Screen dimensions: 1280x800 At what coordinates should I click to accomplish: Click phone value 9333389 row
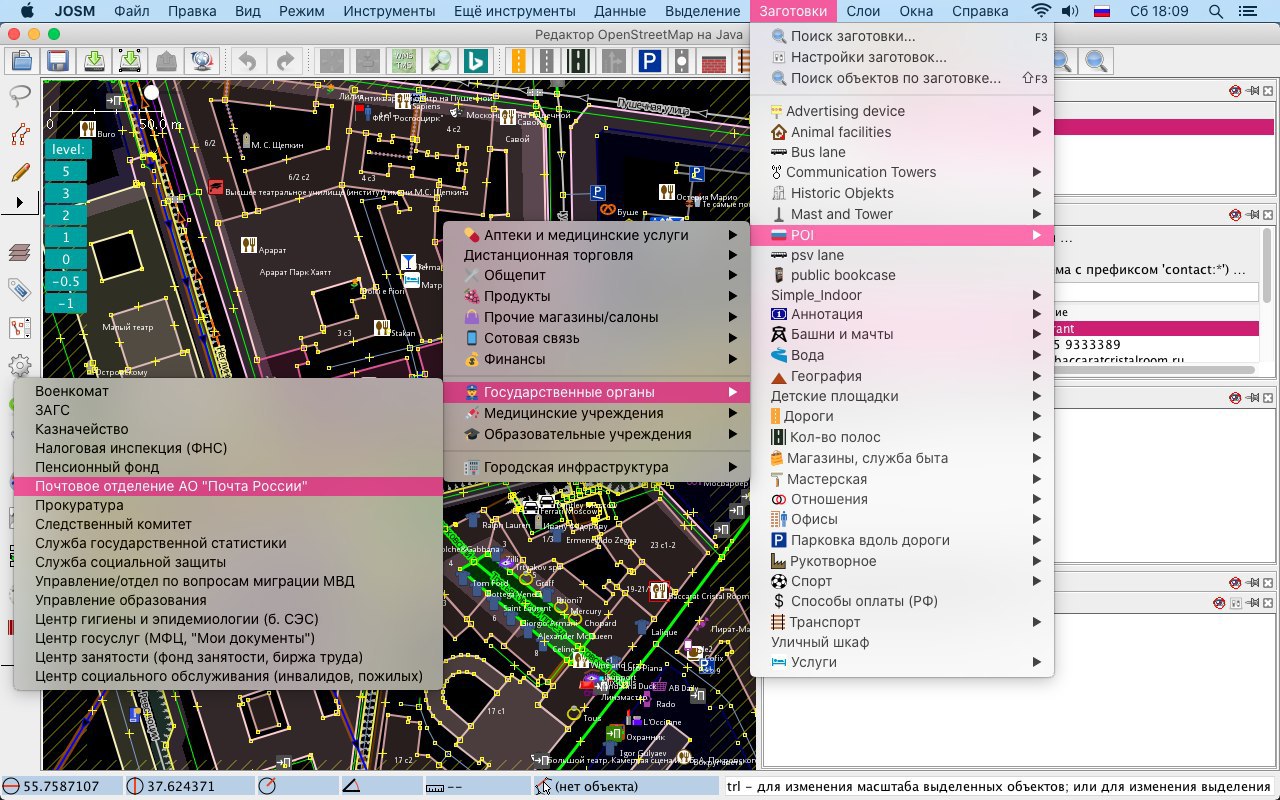[1156, 345]
